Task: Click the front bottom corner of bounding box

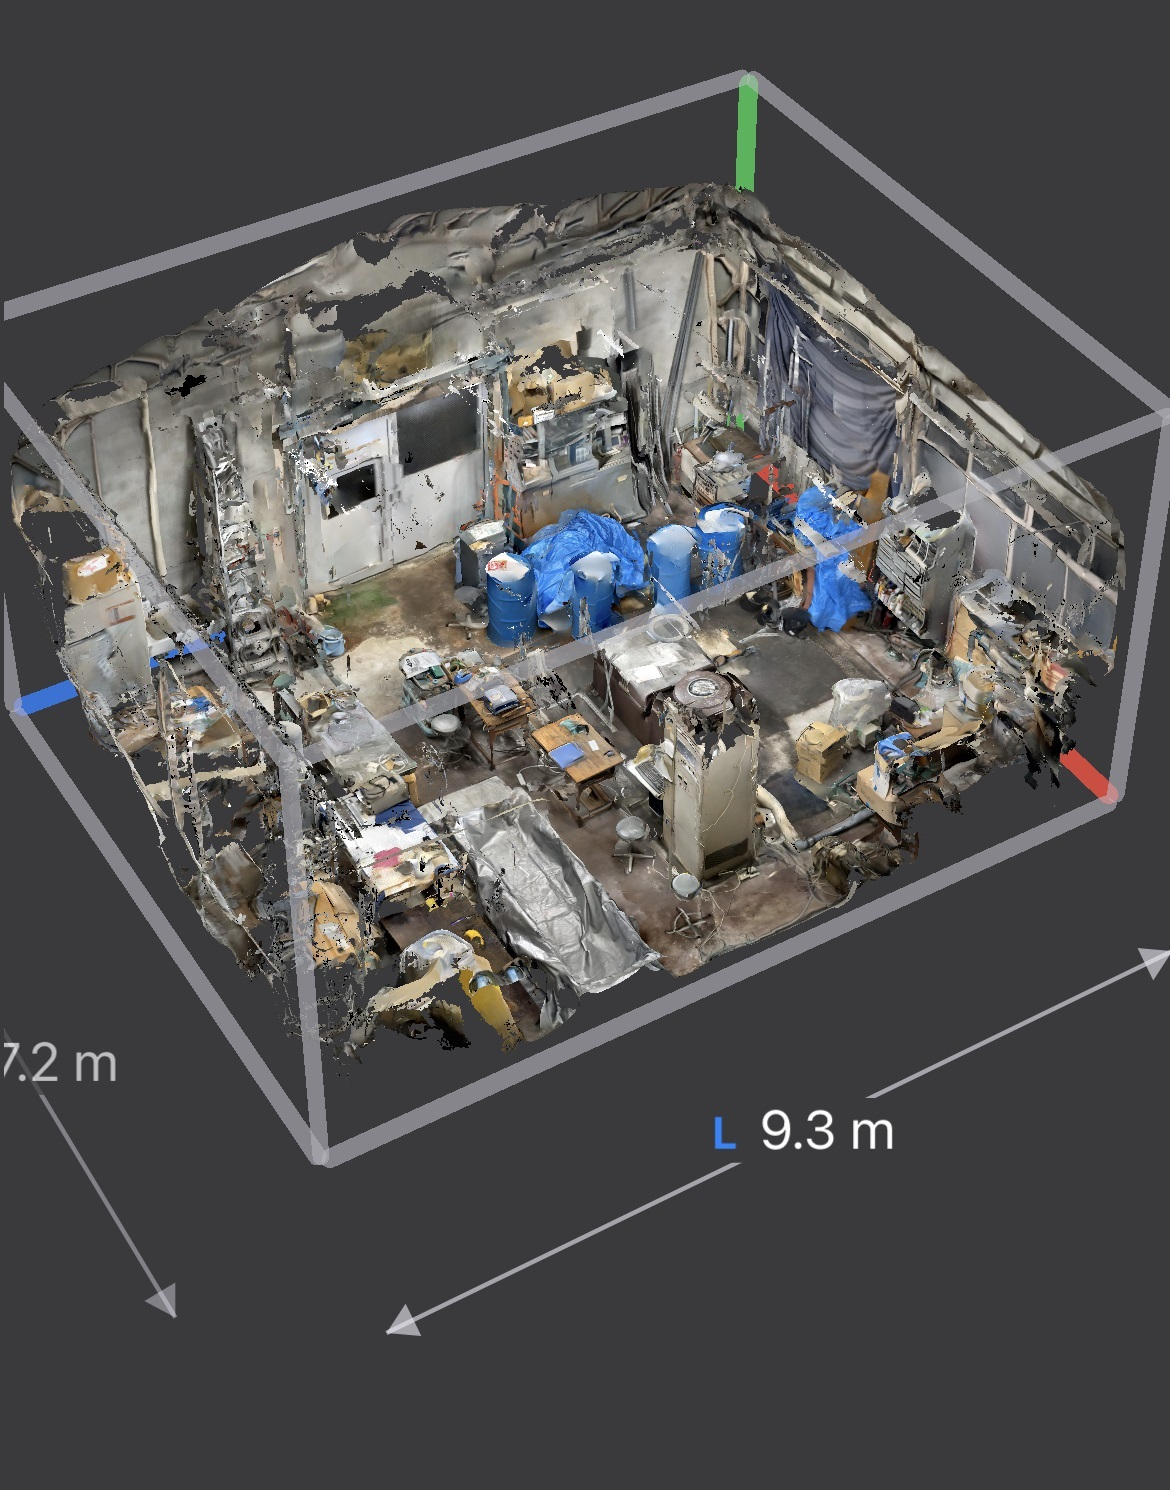Action: (x=322, y=1155)
